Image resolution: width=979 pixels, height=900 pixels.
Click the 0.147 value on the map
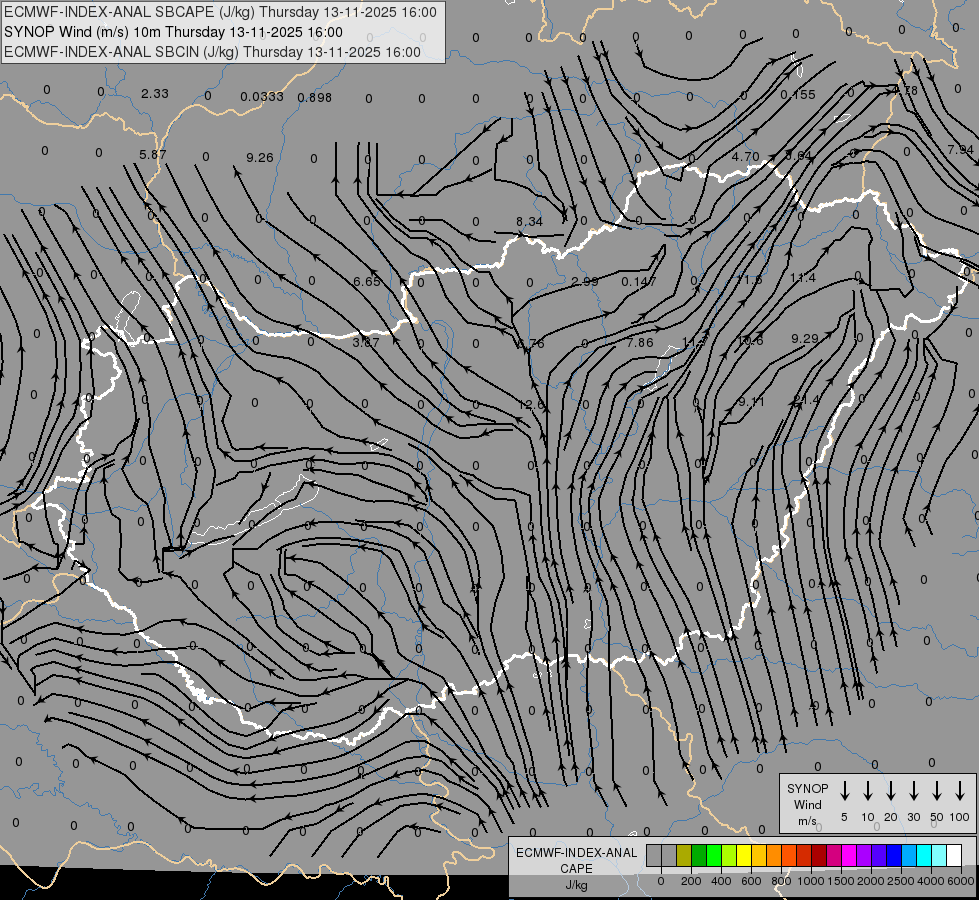(639, 282)
